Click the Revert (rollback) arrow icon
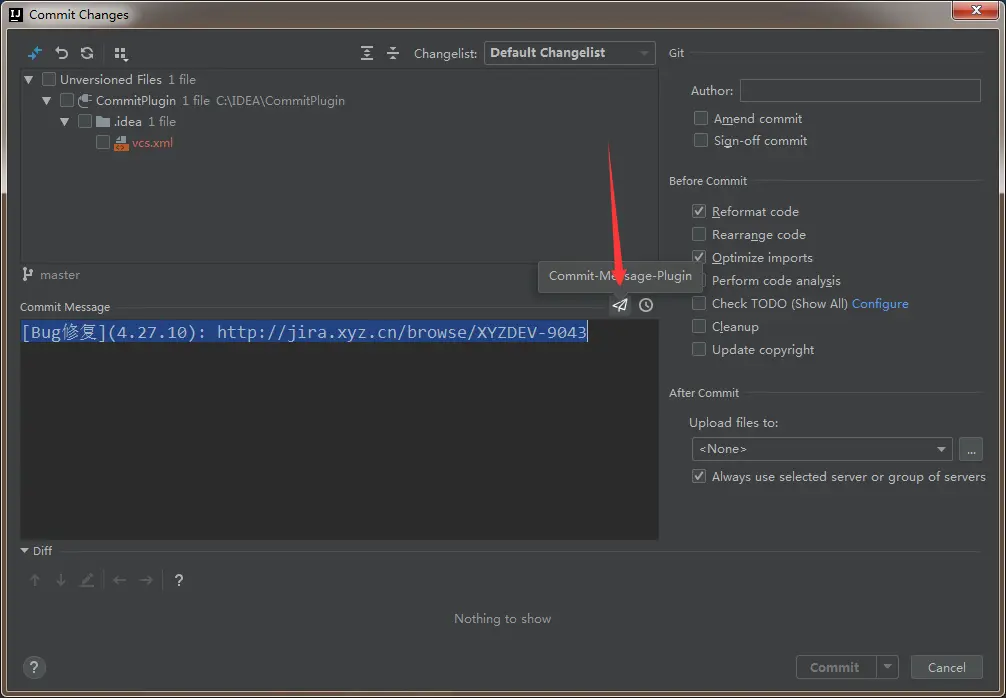The width and height of the screenshot is (1006, 698). click(x=62, y=53)
